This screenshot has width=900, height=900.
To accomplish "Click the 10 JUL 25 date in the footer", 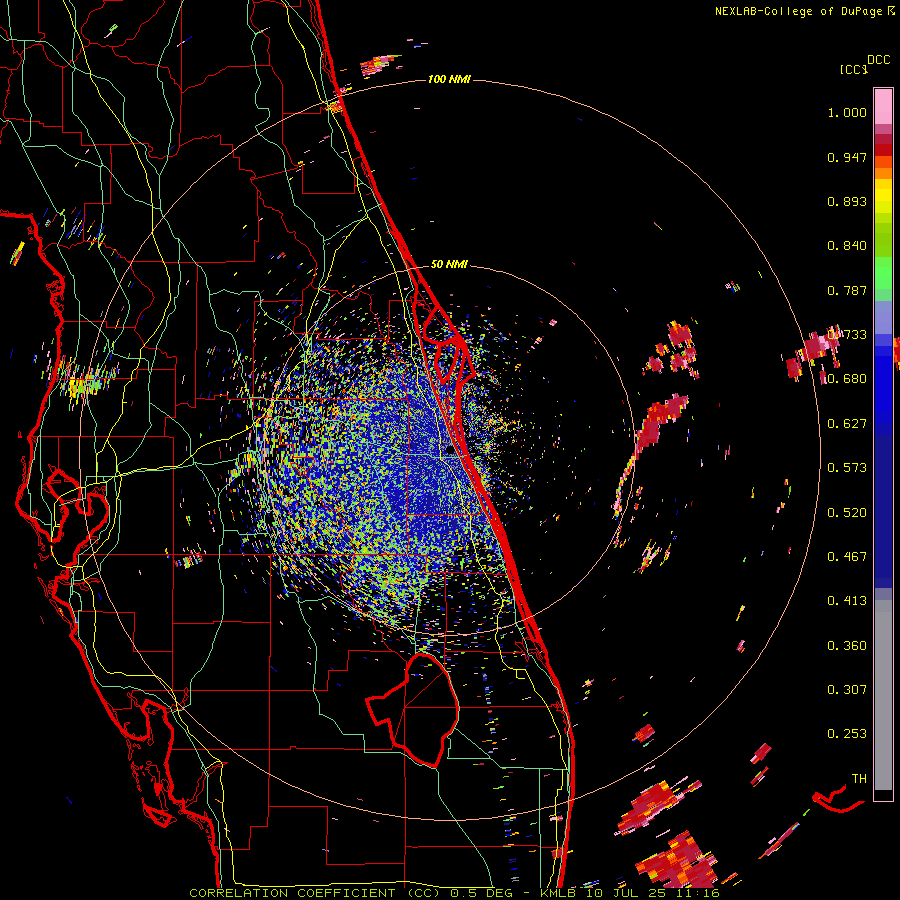I will point(624,893).
